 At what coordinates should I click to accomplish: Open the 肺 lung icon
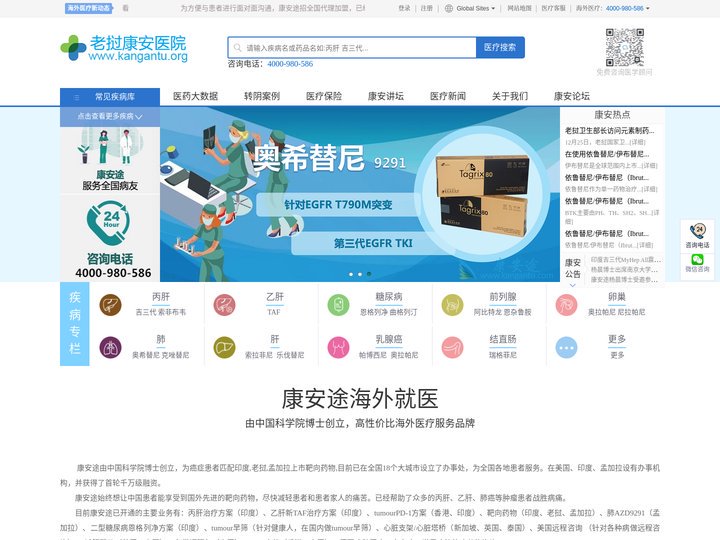pos(110,348)
